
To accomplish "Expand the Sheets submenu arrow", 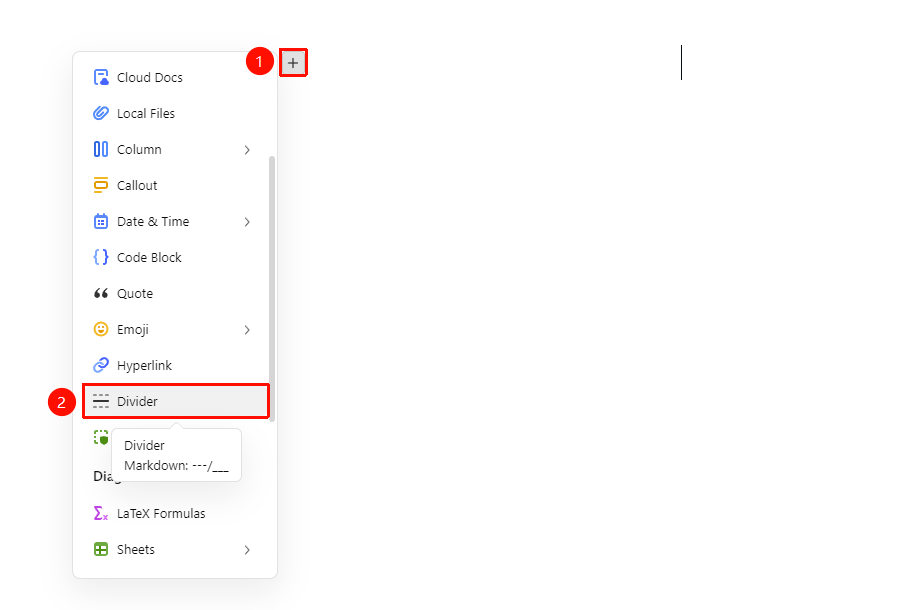I will pyautogui.click(x=247, y=550).
